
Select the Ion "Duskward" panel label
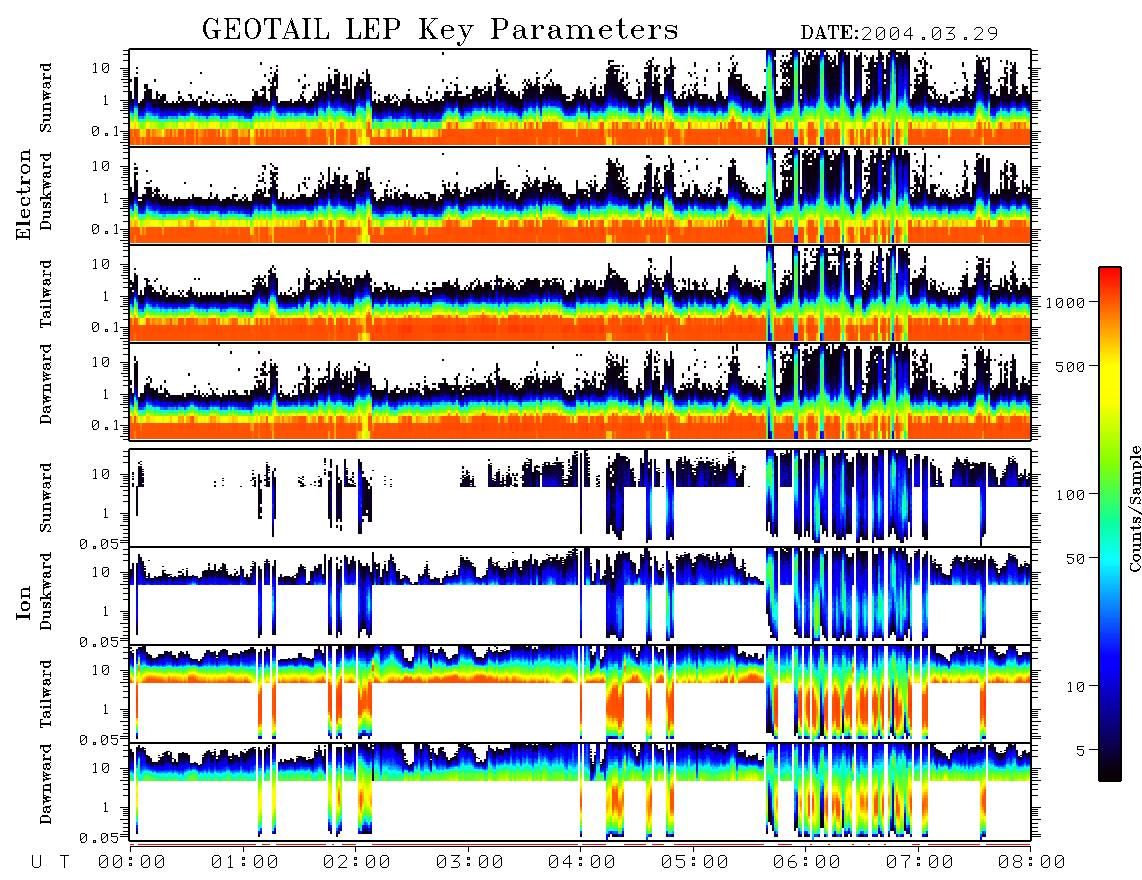point(46,591)
